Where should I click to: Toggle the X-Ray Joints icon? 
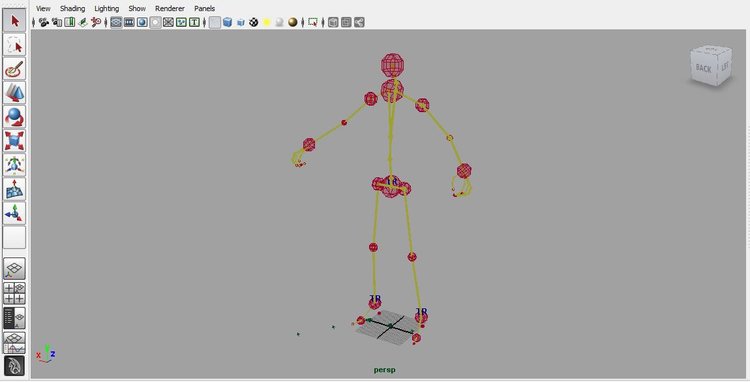tap(359, 22)
